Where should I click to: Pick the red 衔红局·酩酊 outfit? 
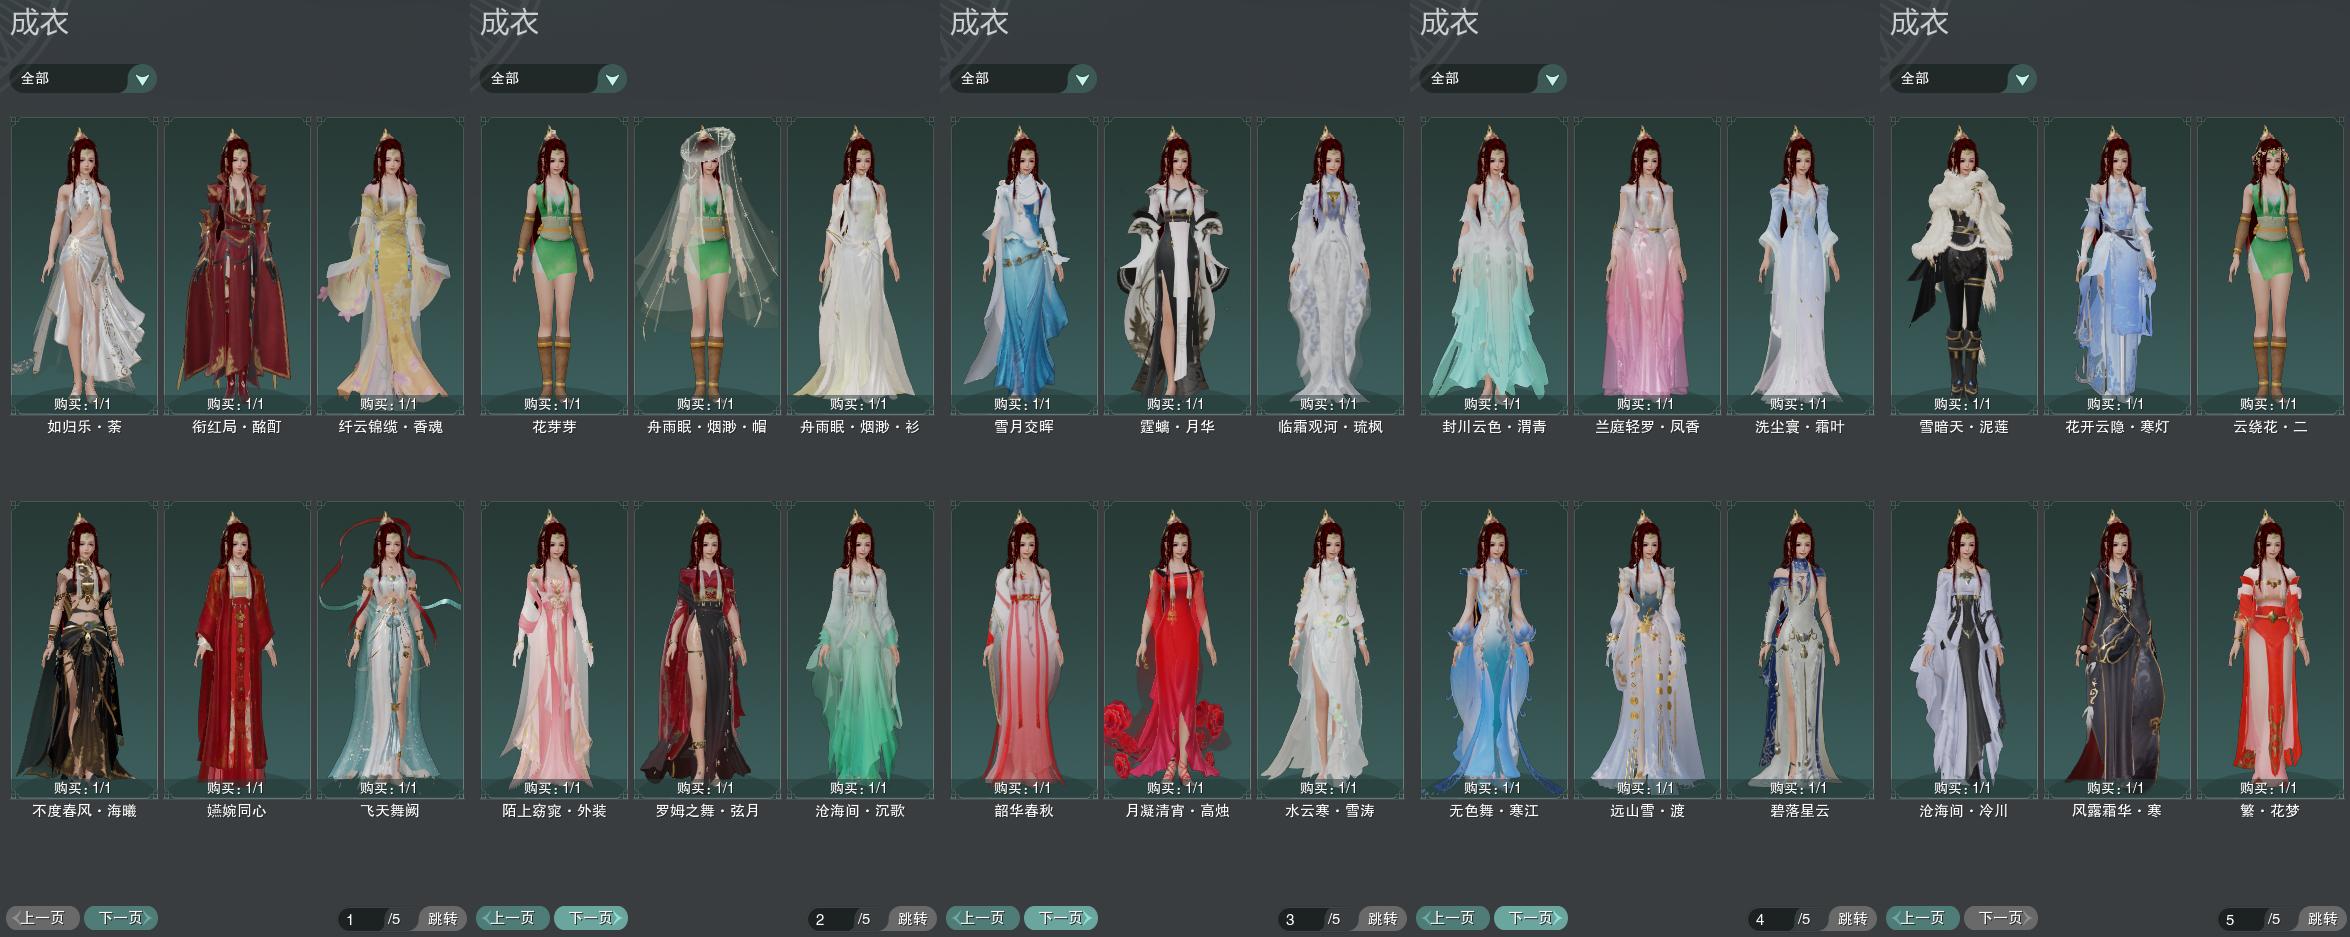click(x=237, y=265)
